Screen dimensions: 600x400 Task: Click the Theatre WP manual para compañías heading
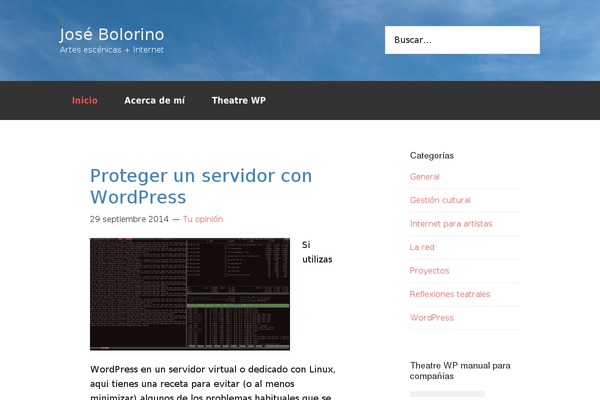click(460, 371)
